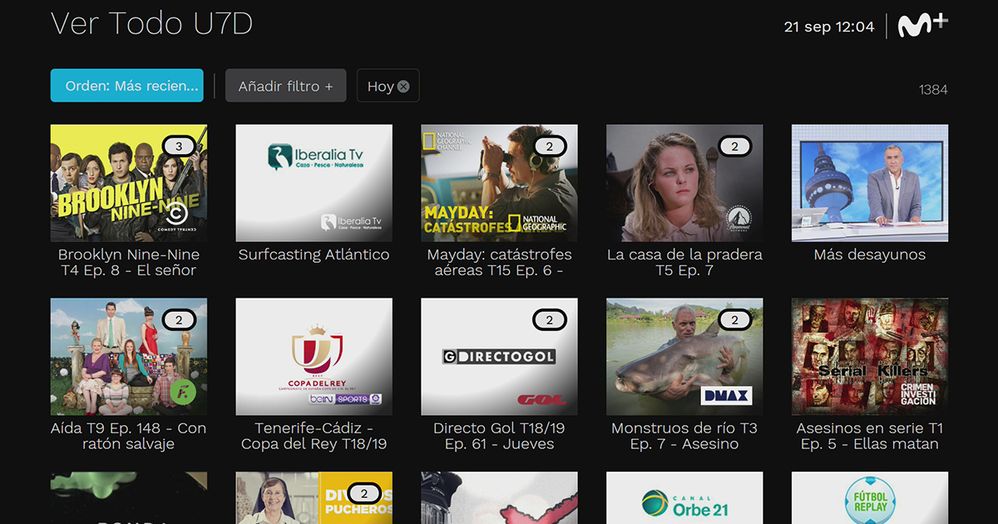Open the Surfcasting Atlántico thumbnail
Image resolution: width=998 pixels, height=524 pixels.
pos(314,183)
